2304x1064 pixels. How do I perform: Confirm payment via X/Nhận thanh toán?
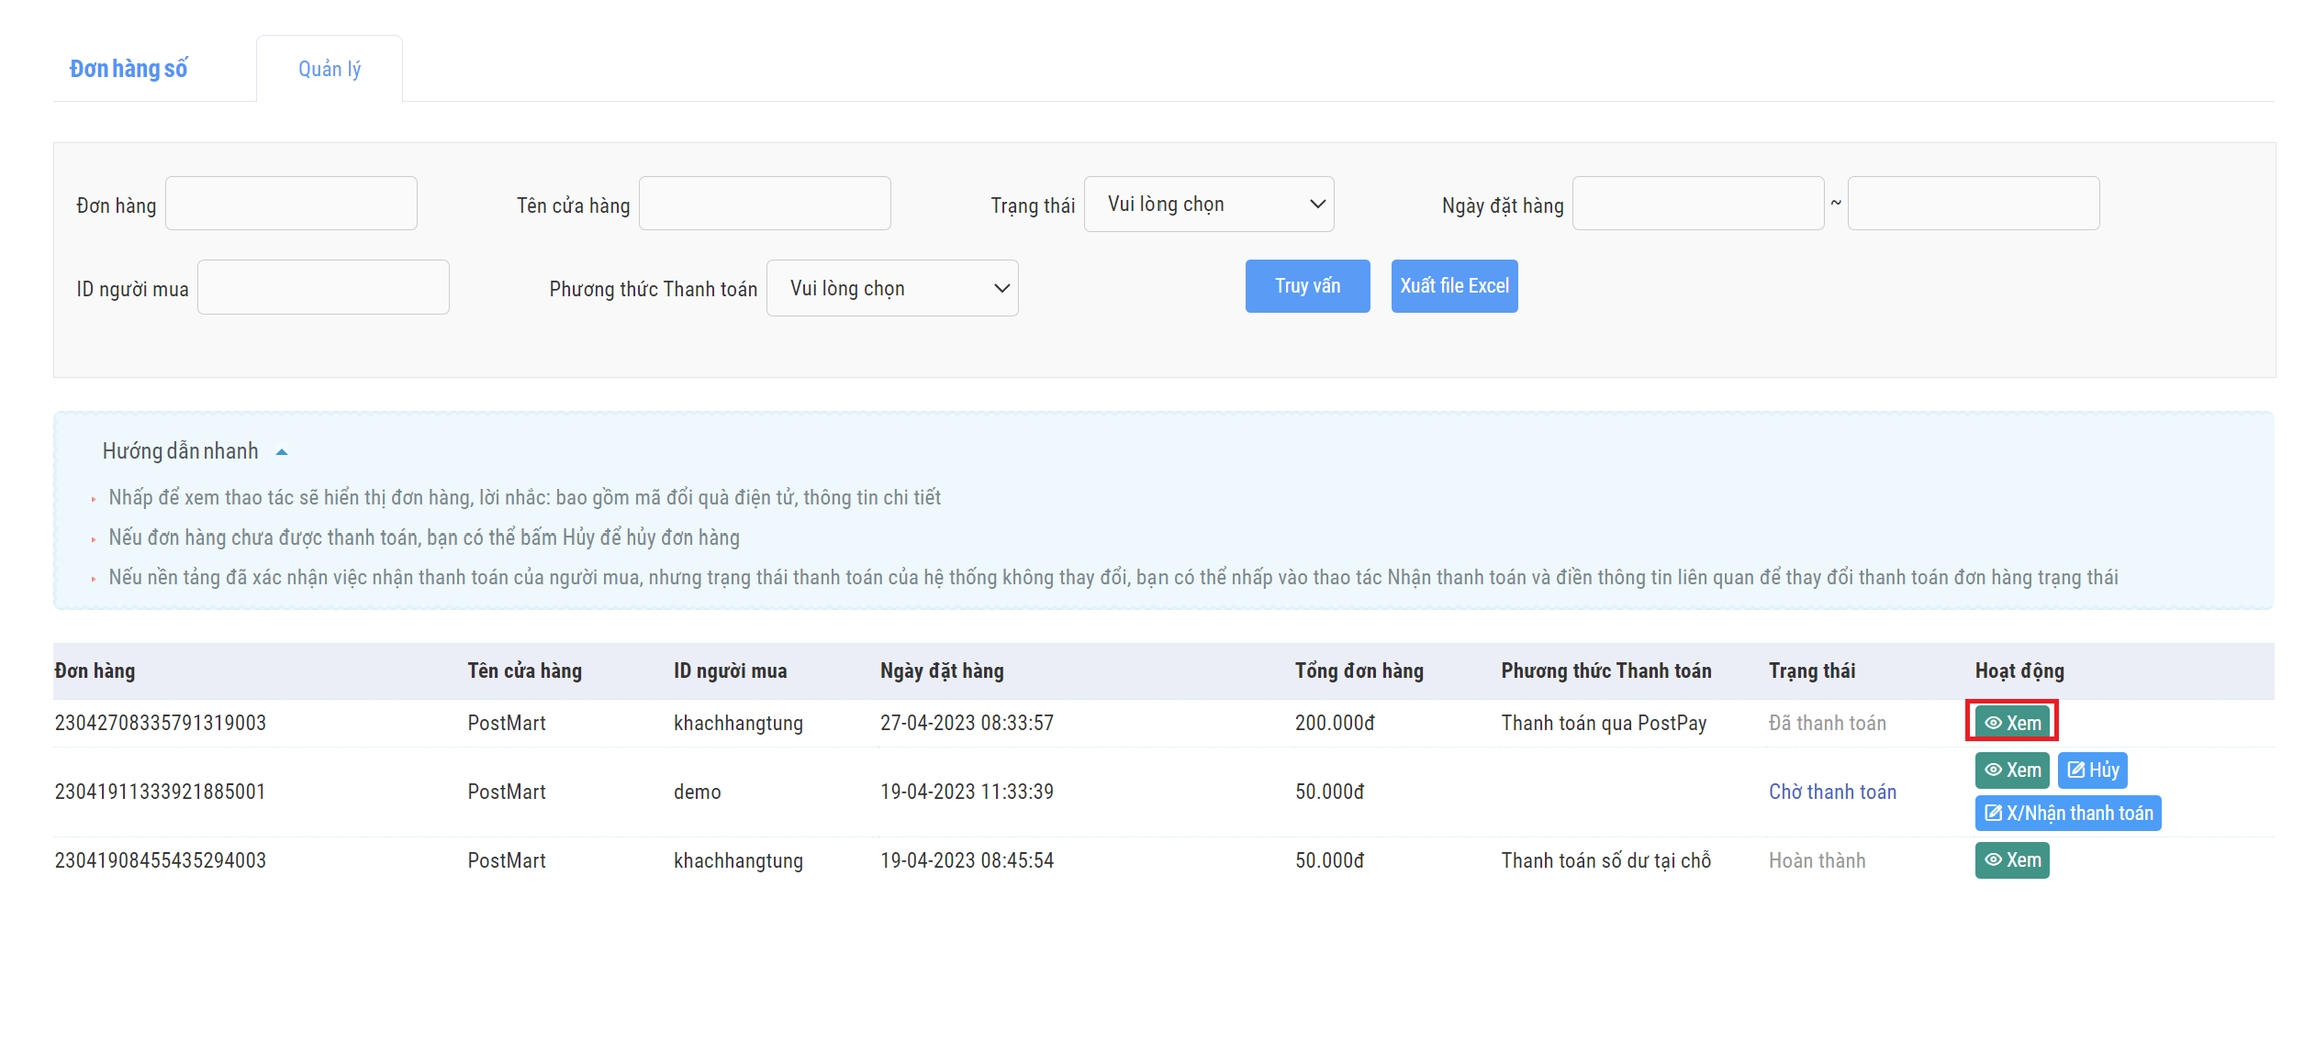pos(2067,813)
